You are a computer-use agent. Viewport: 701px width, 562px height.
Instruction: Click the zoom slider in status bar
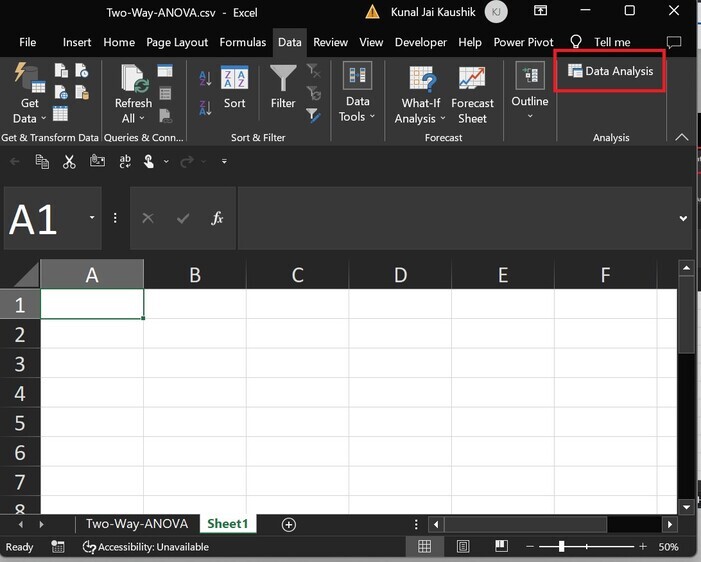tap(562, 547)
